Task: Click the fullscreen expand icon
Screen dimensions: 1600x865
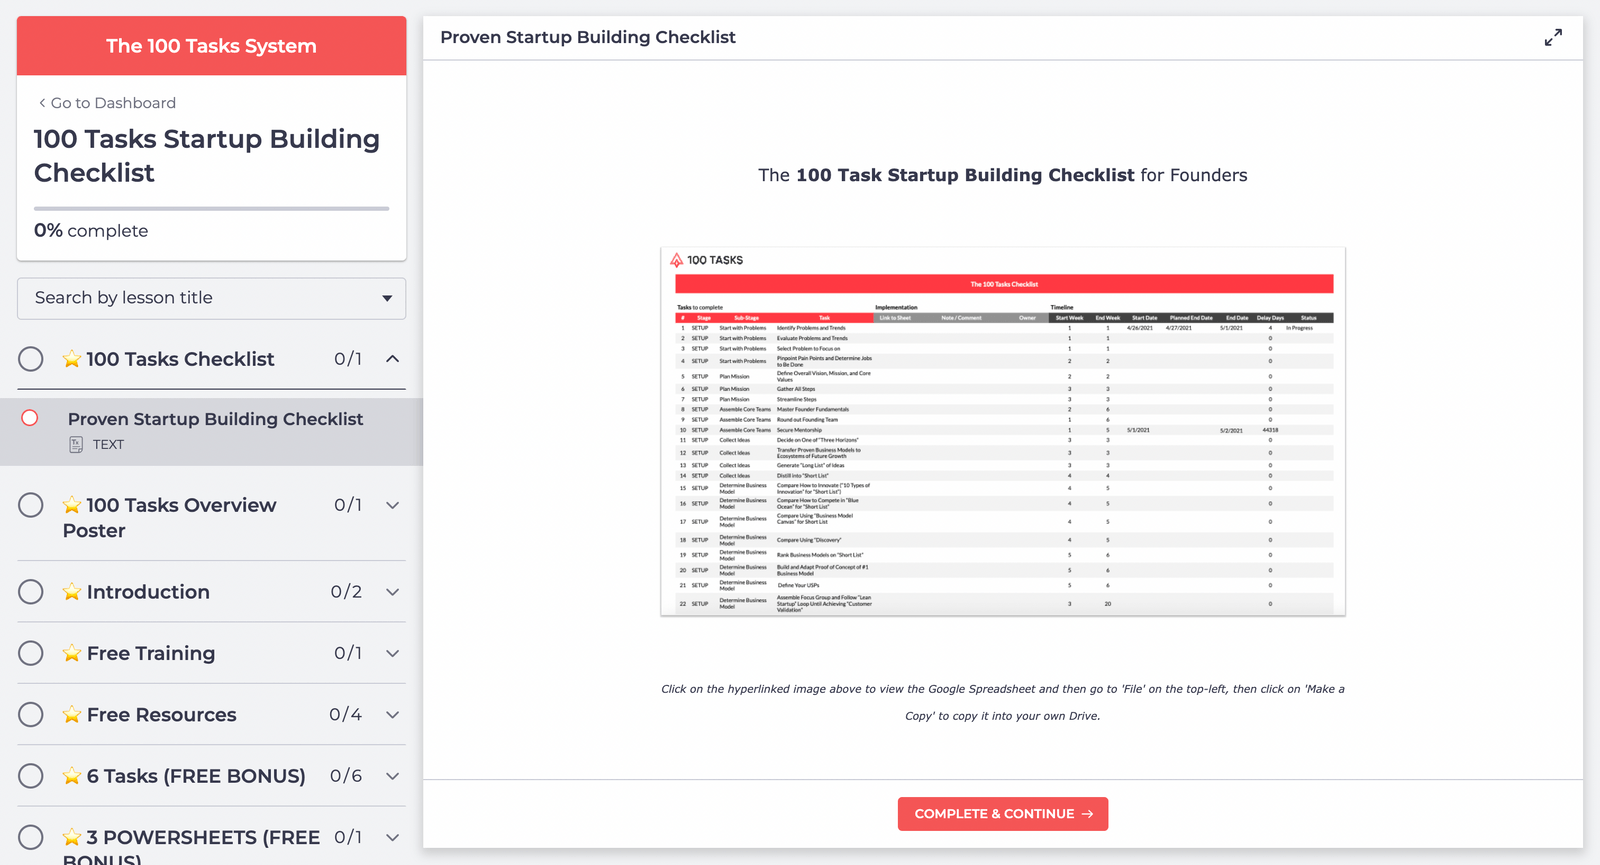Action: pos(1553,37)
